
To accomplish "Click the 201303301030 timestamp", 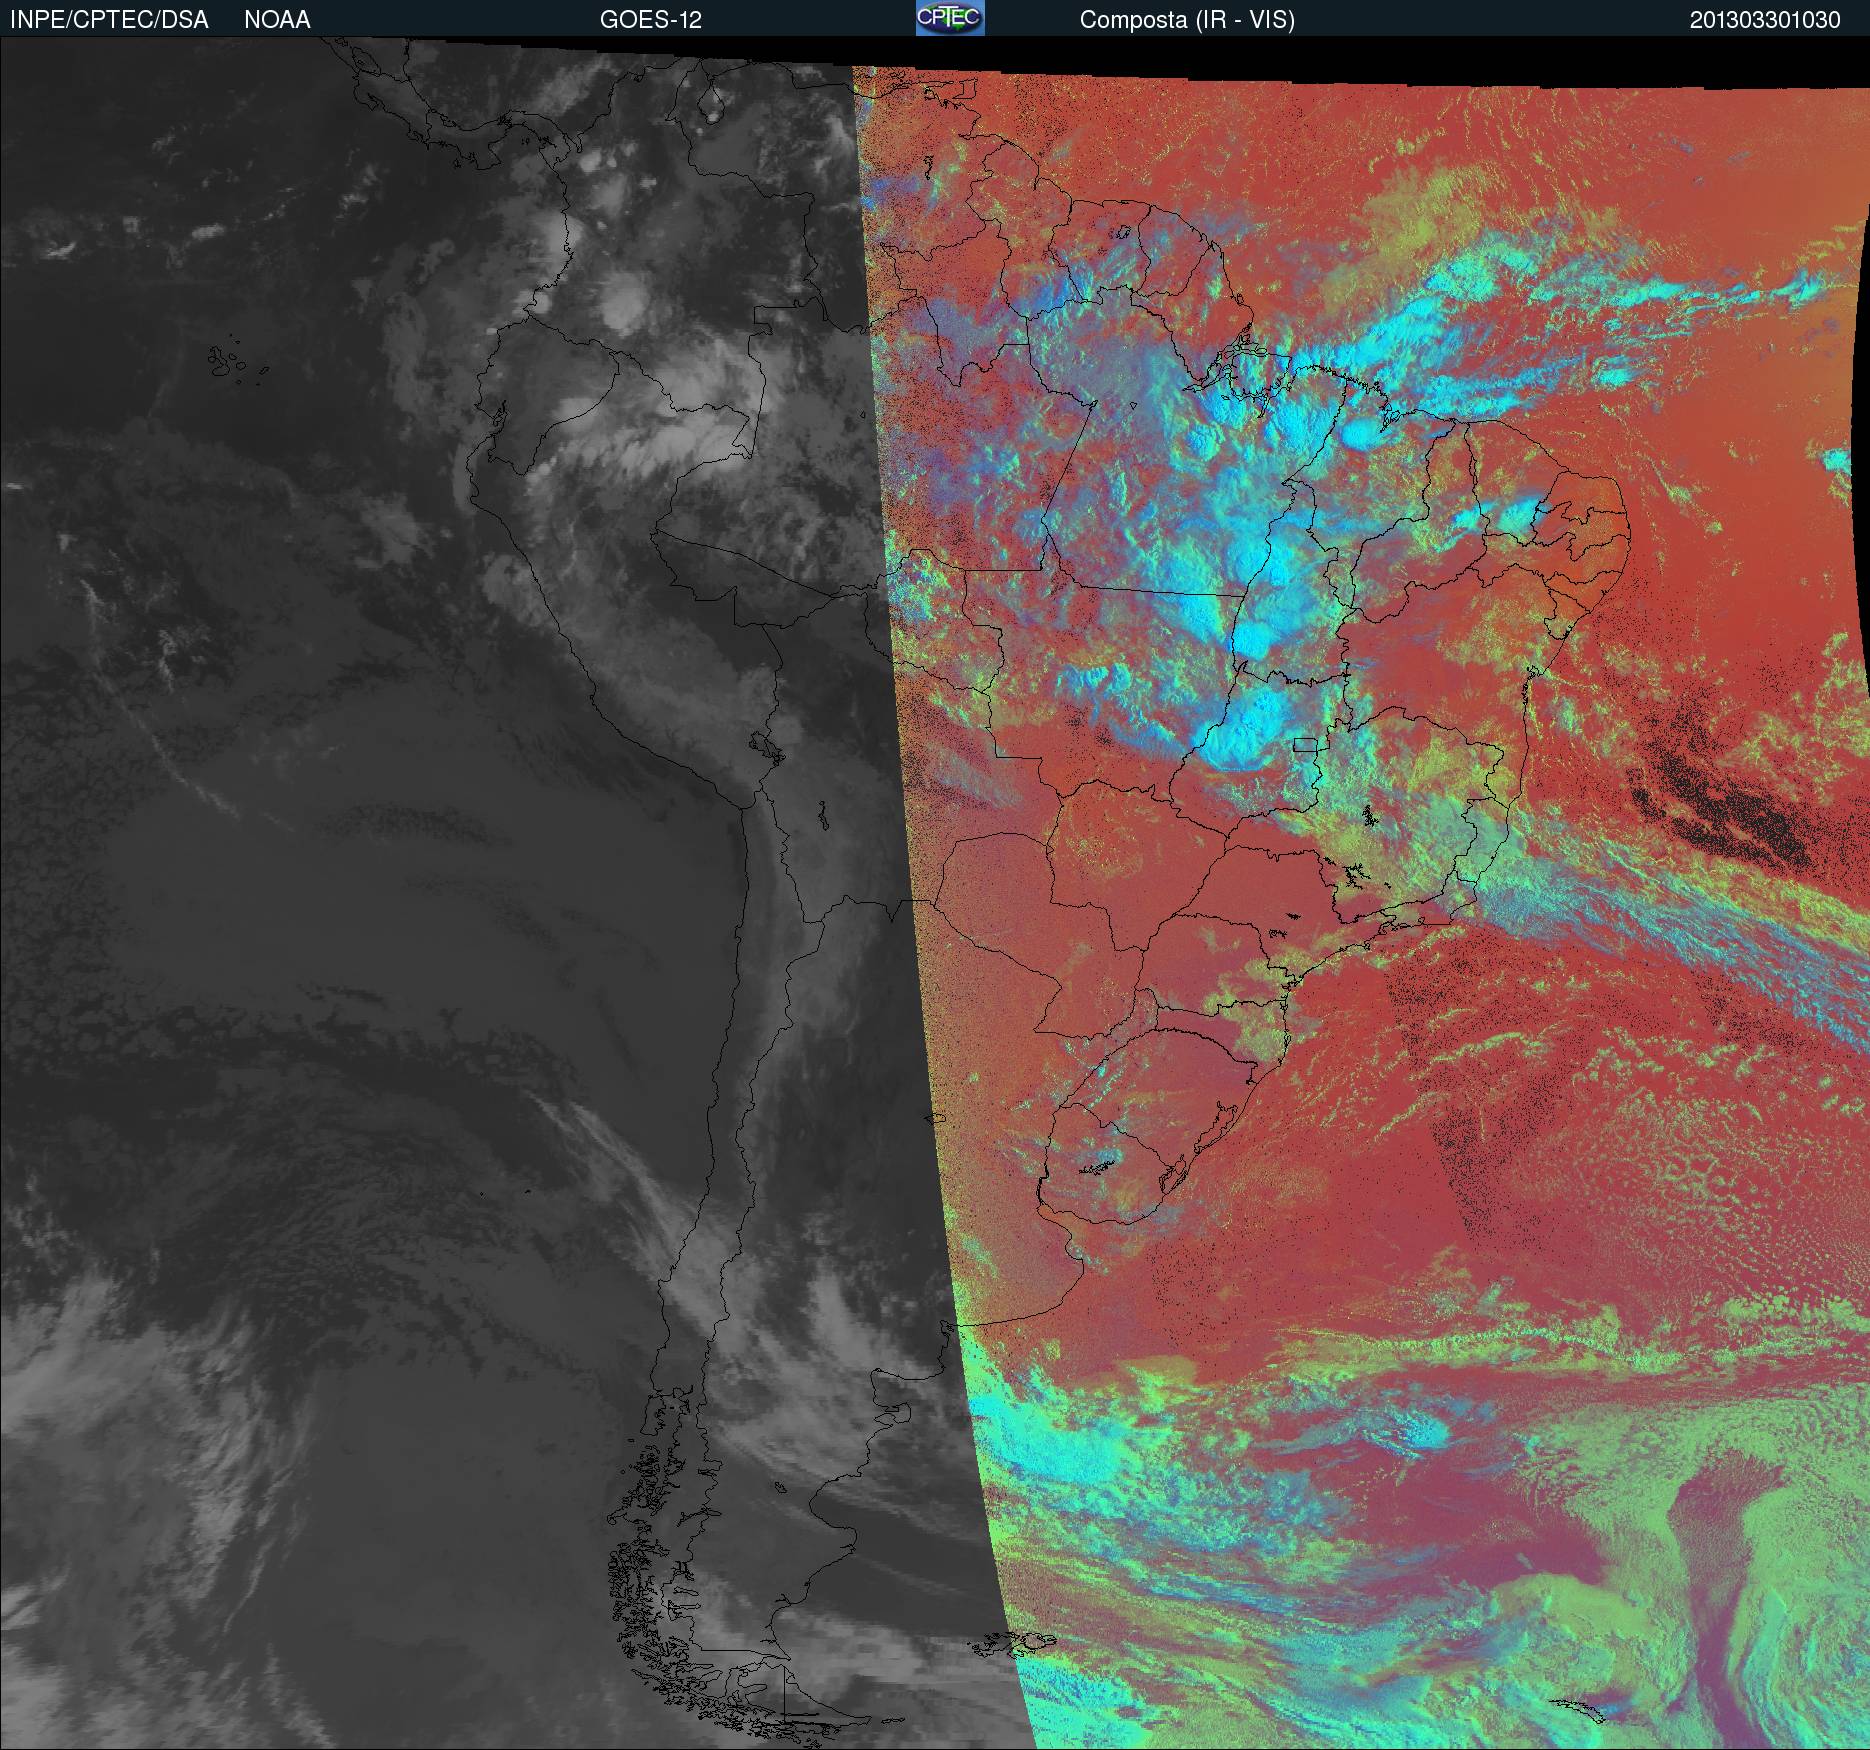I will (1765, 20).
